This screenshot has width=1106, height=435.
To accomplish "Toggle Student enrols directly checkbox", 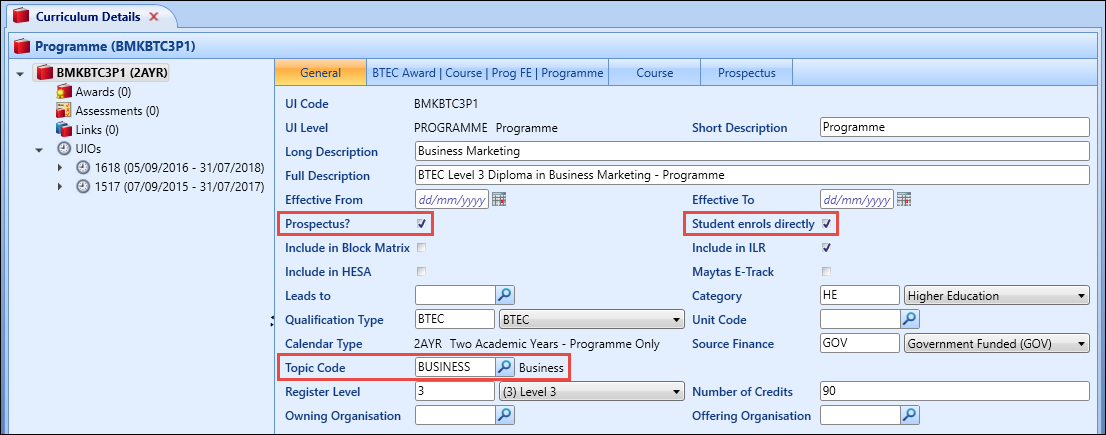I will (x=827, y=223).
